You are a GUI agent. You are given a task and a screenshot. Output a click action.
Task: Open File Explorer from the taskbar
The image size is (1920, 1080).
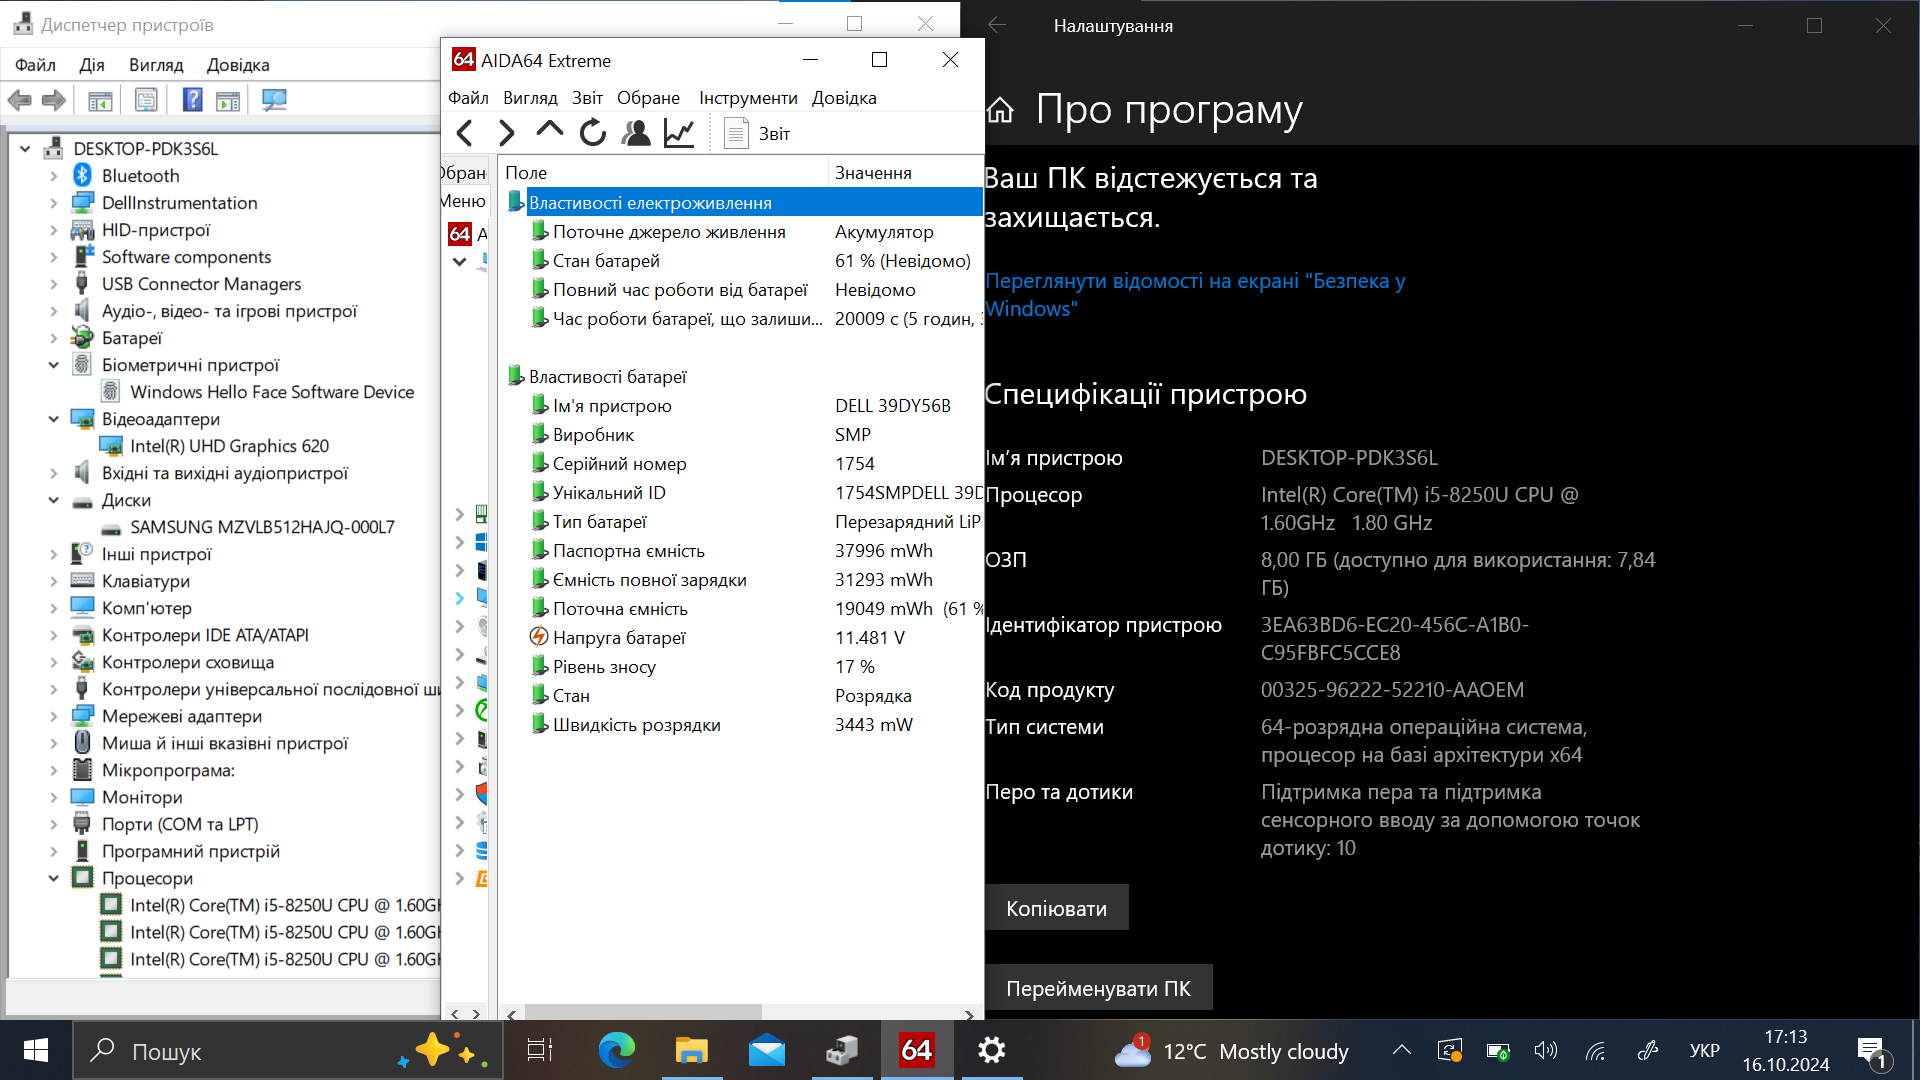(691, 1050)
